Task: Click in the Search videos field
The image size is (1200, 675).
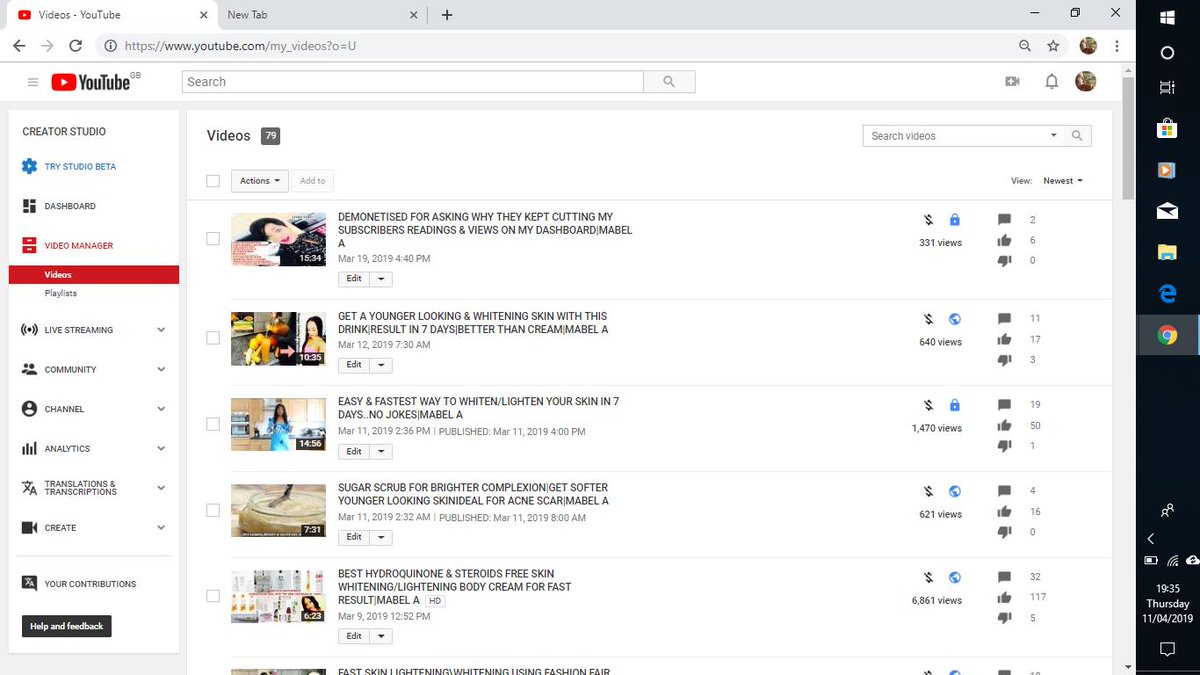Action: point(955,136)
